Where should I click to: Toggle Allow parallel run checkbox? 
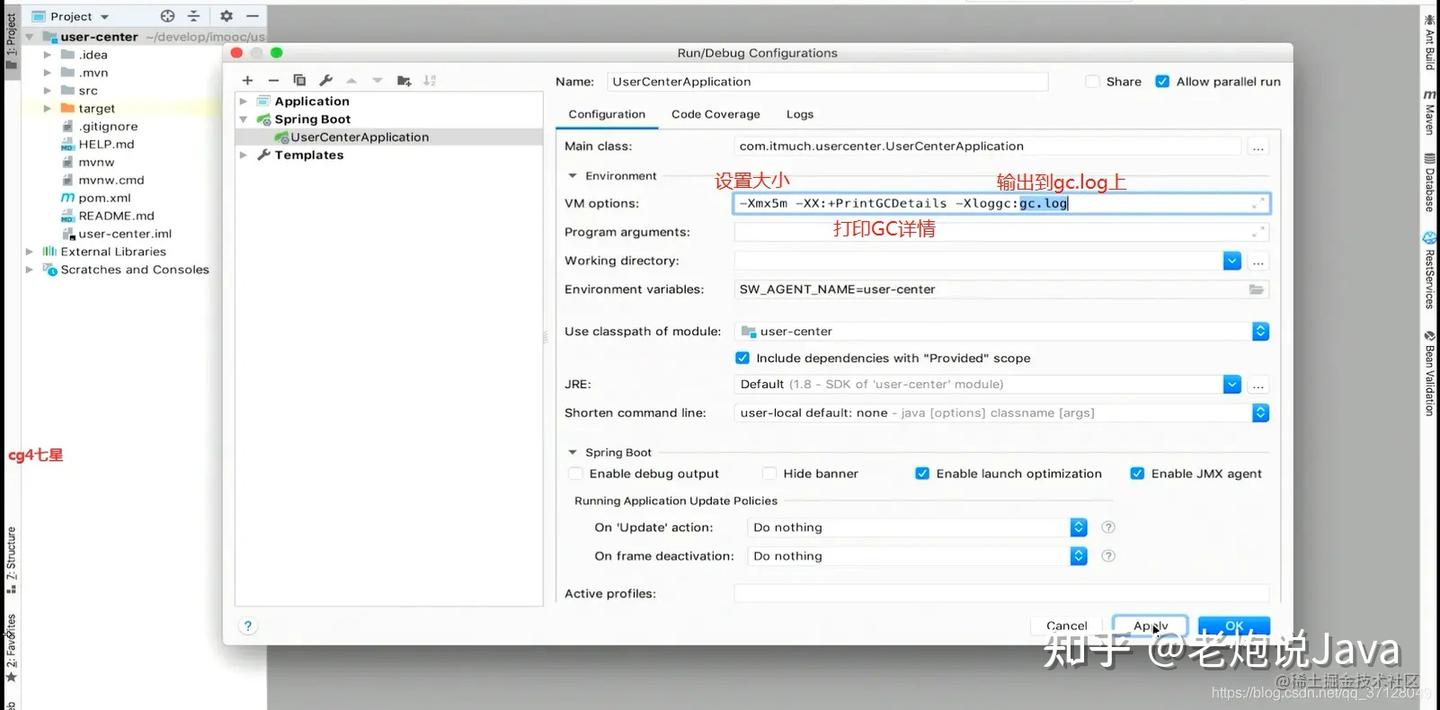tap(1162, 82)
